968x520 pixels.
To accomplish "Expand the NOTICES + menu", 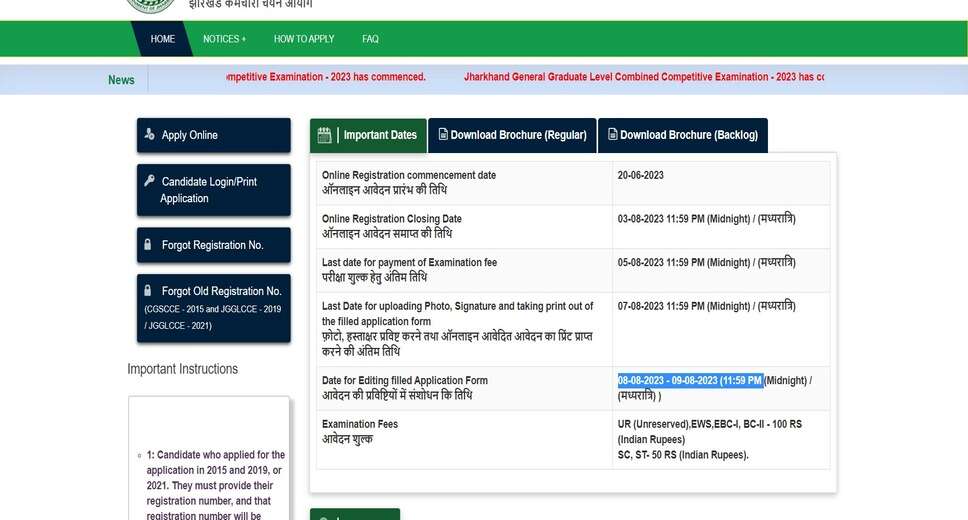I will click(224, 39).
